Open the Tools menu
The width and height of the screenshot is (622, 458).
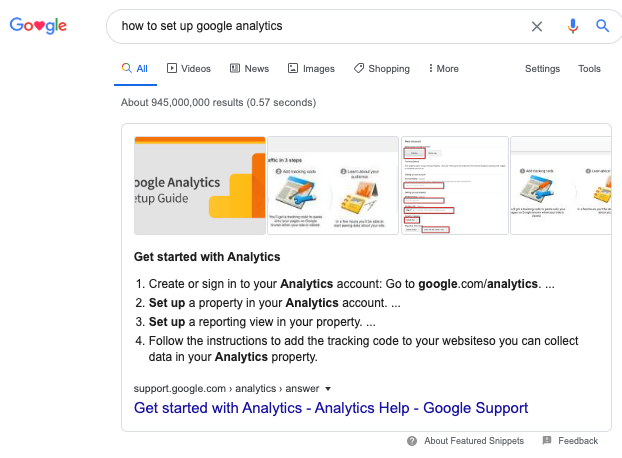(x=589, y=69)
